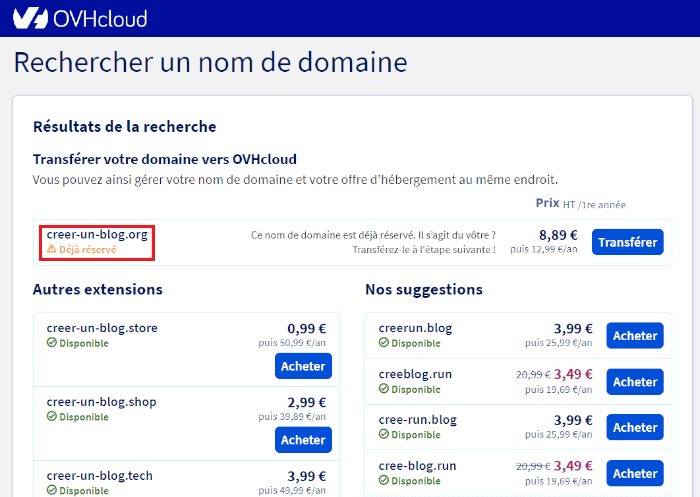Select the creer-un-blog.store domain text

[x=102, y=328]
